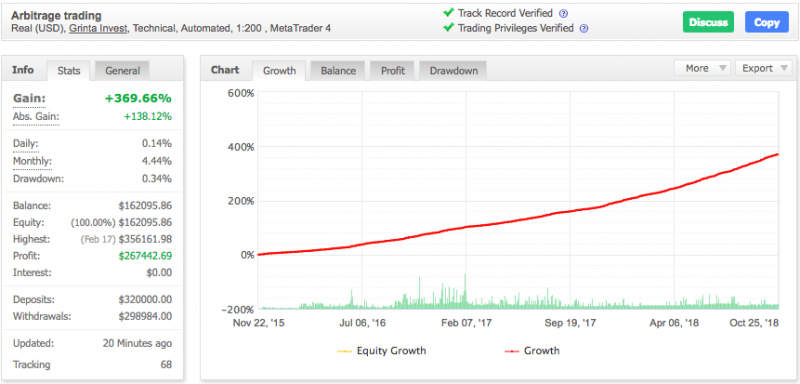The height and width of the screenshot is (384, 800).
Task: Toggle the Equity Growth legend marker
Action: [344, 351]
